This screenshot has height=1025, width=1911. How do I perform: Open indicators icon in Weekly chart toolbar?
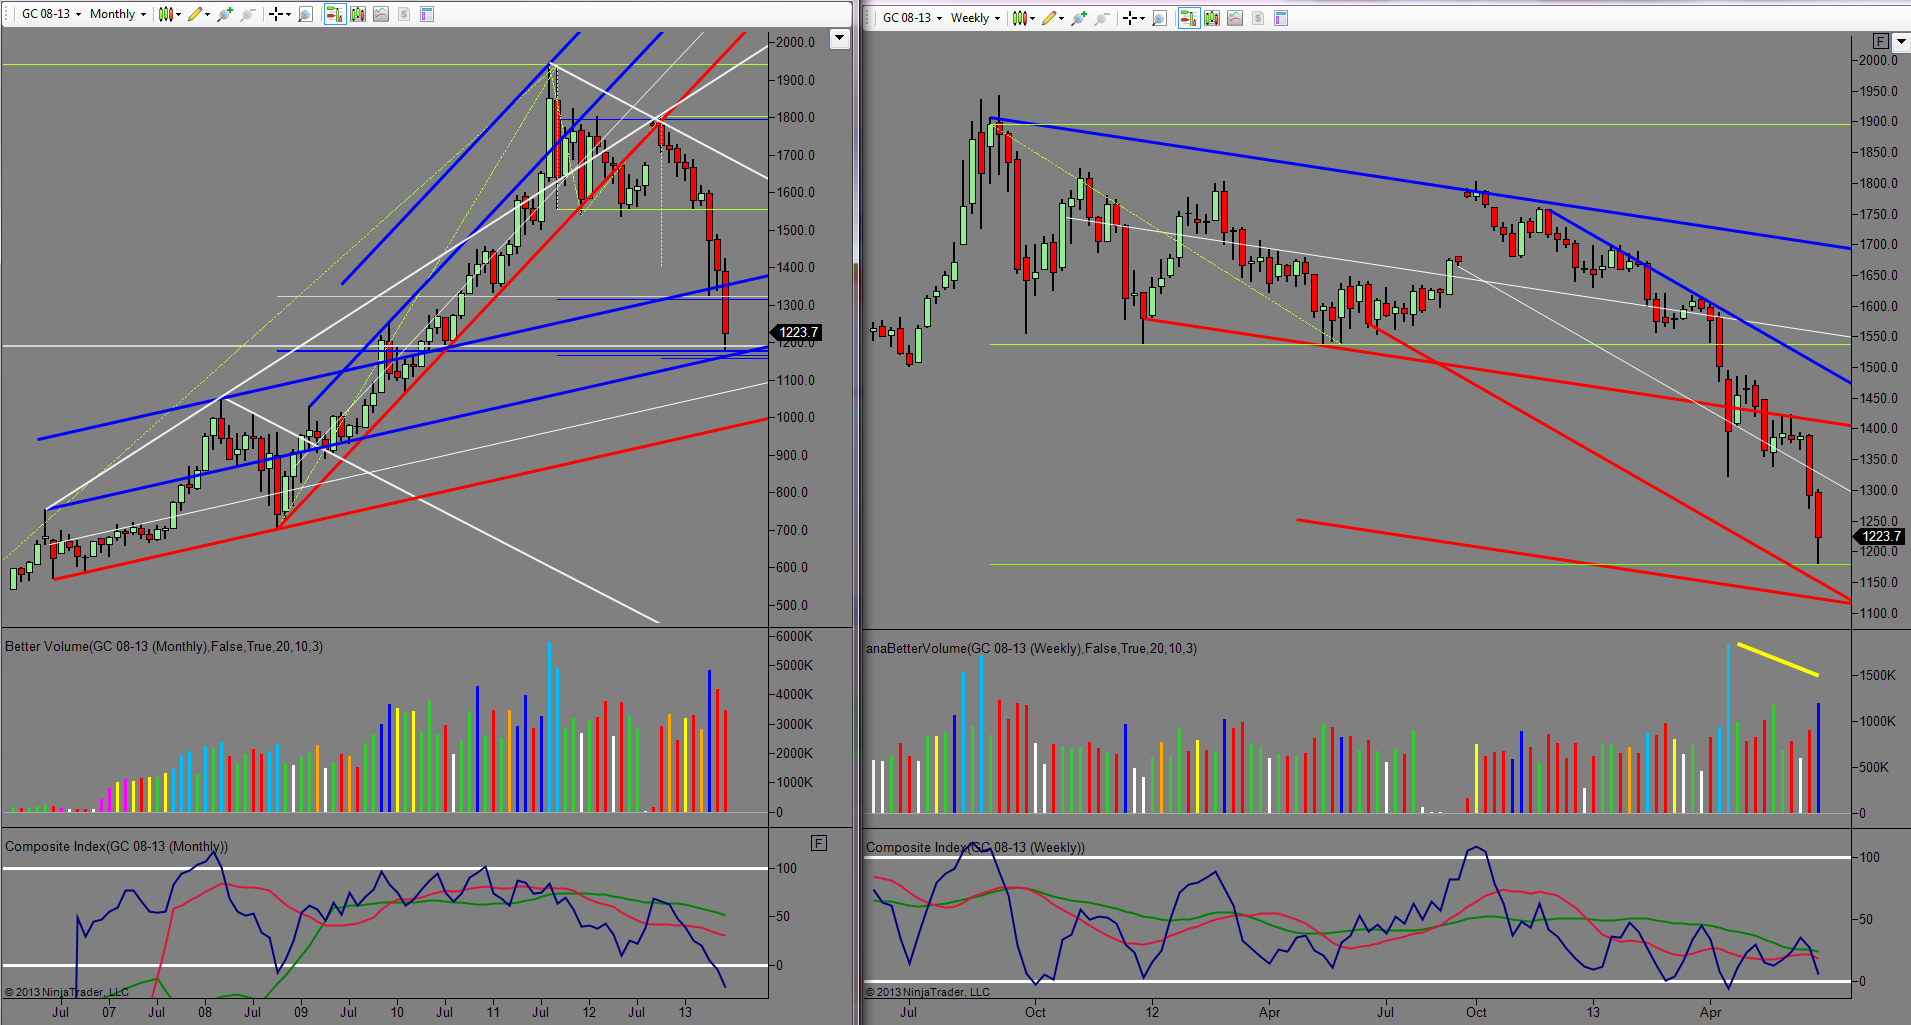tap(1235, 18)
